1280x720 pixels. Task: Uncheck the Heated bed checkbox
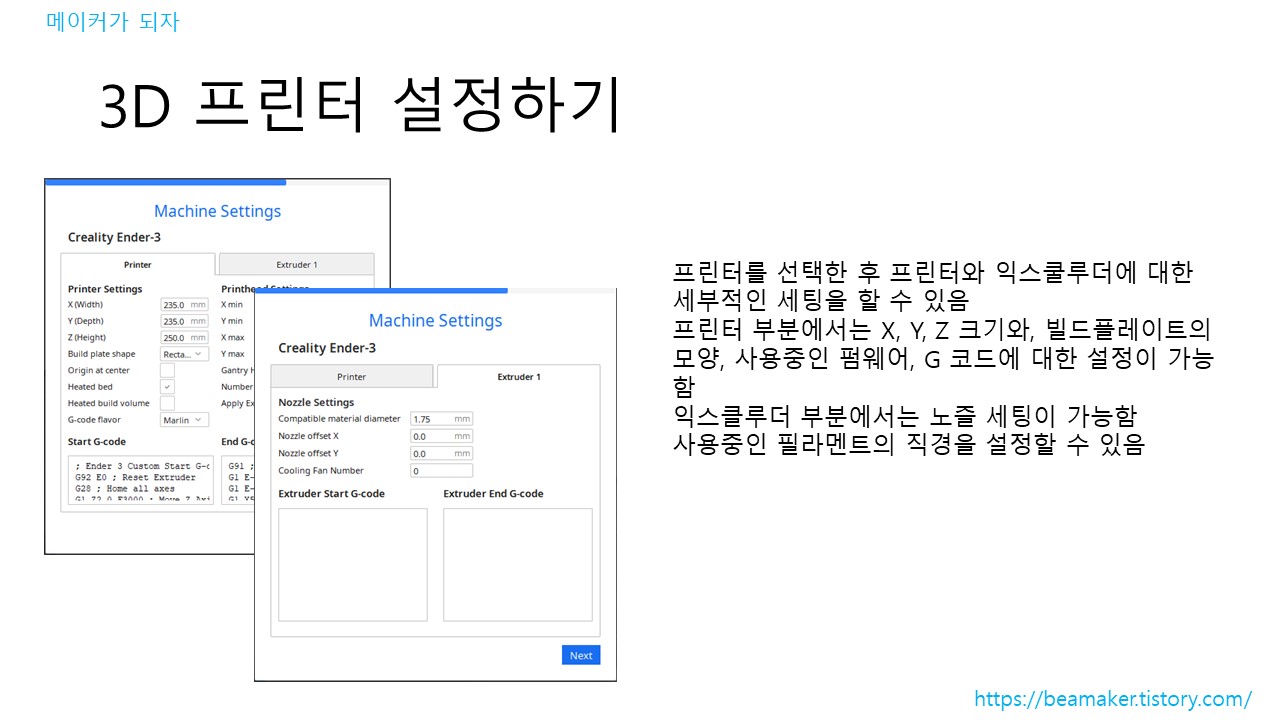tap(168, 386)
